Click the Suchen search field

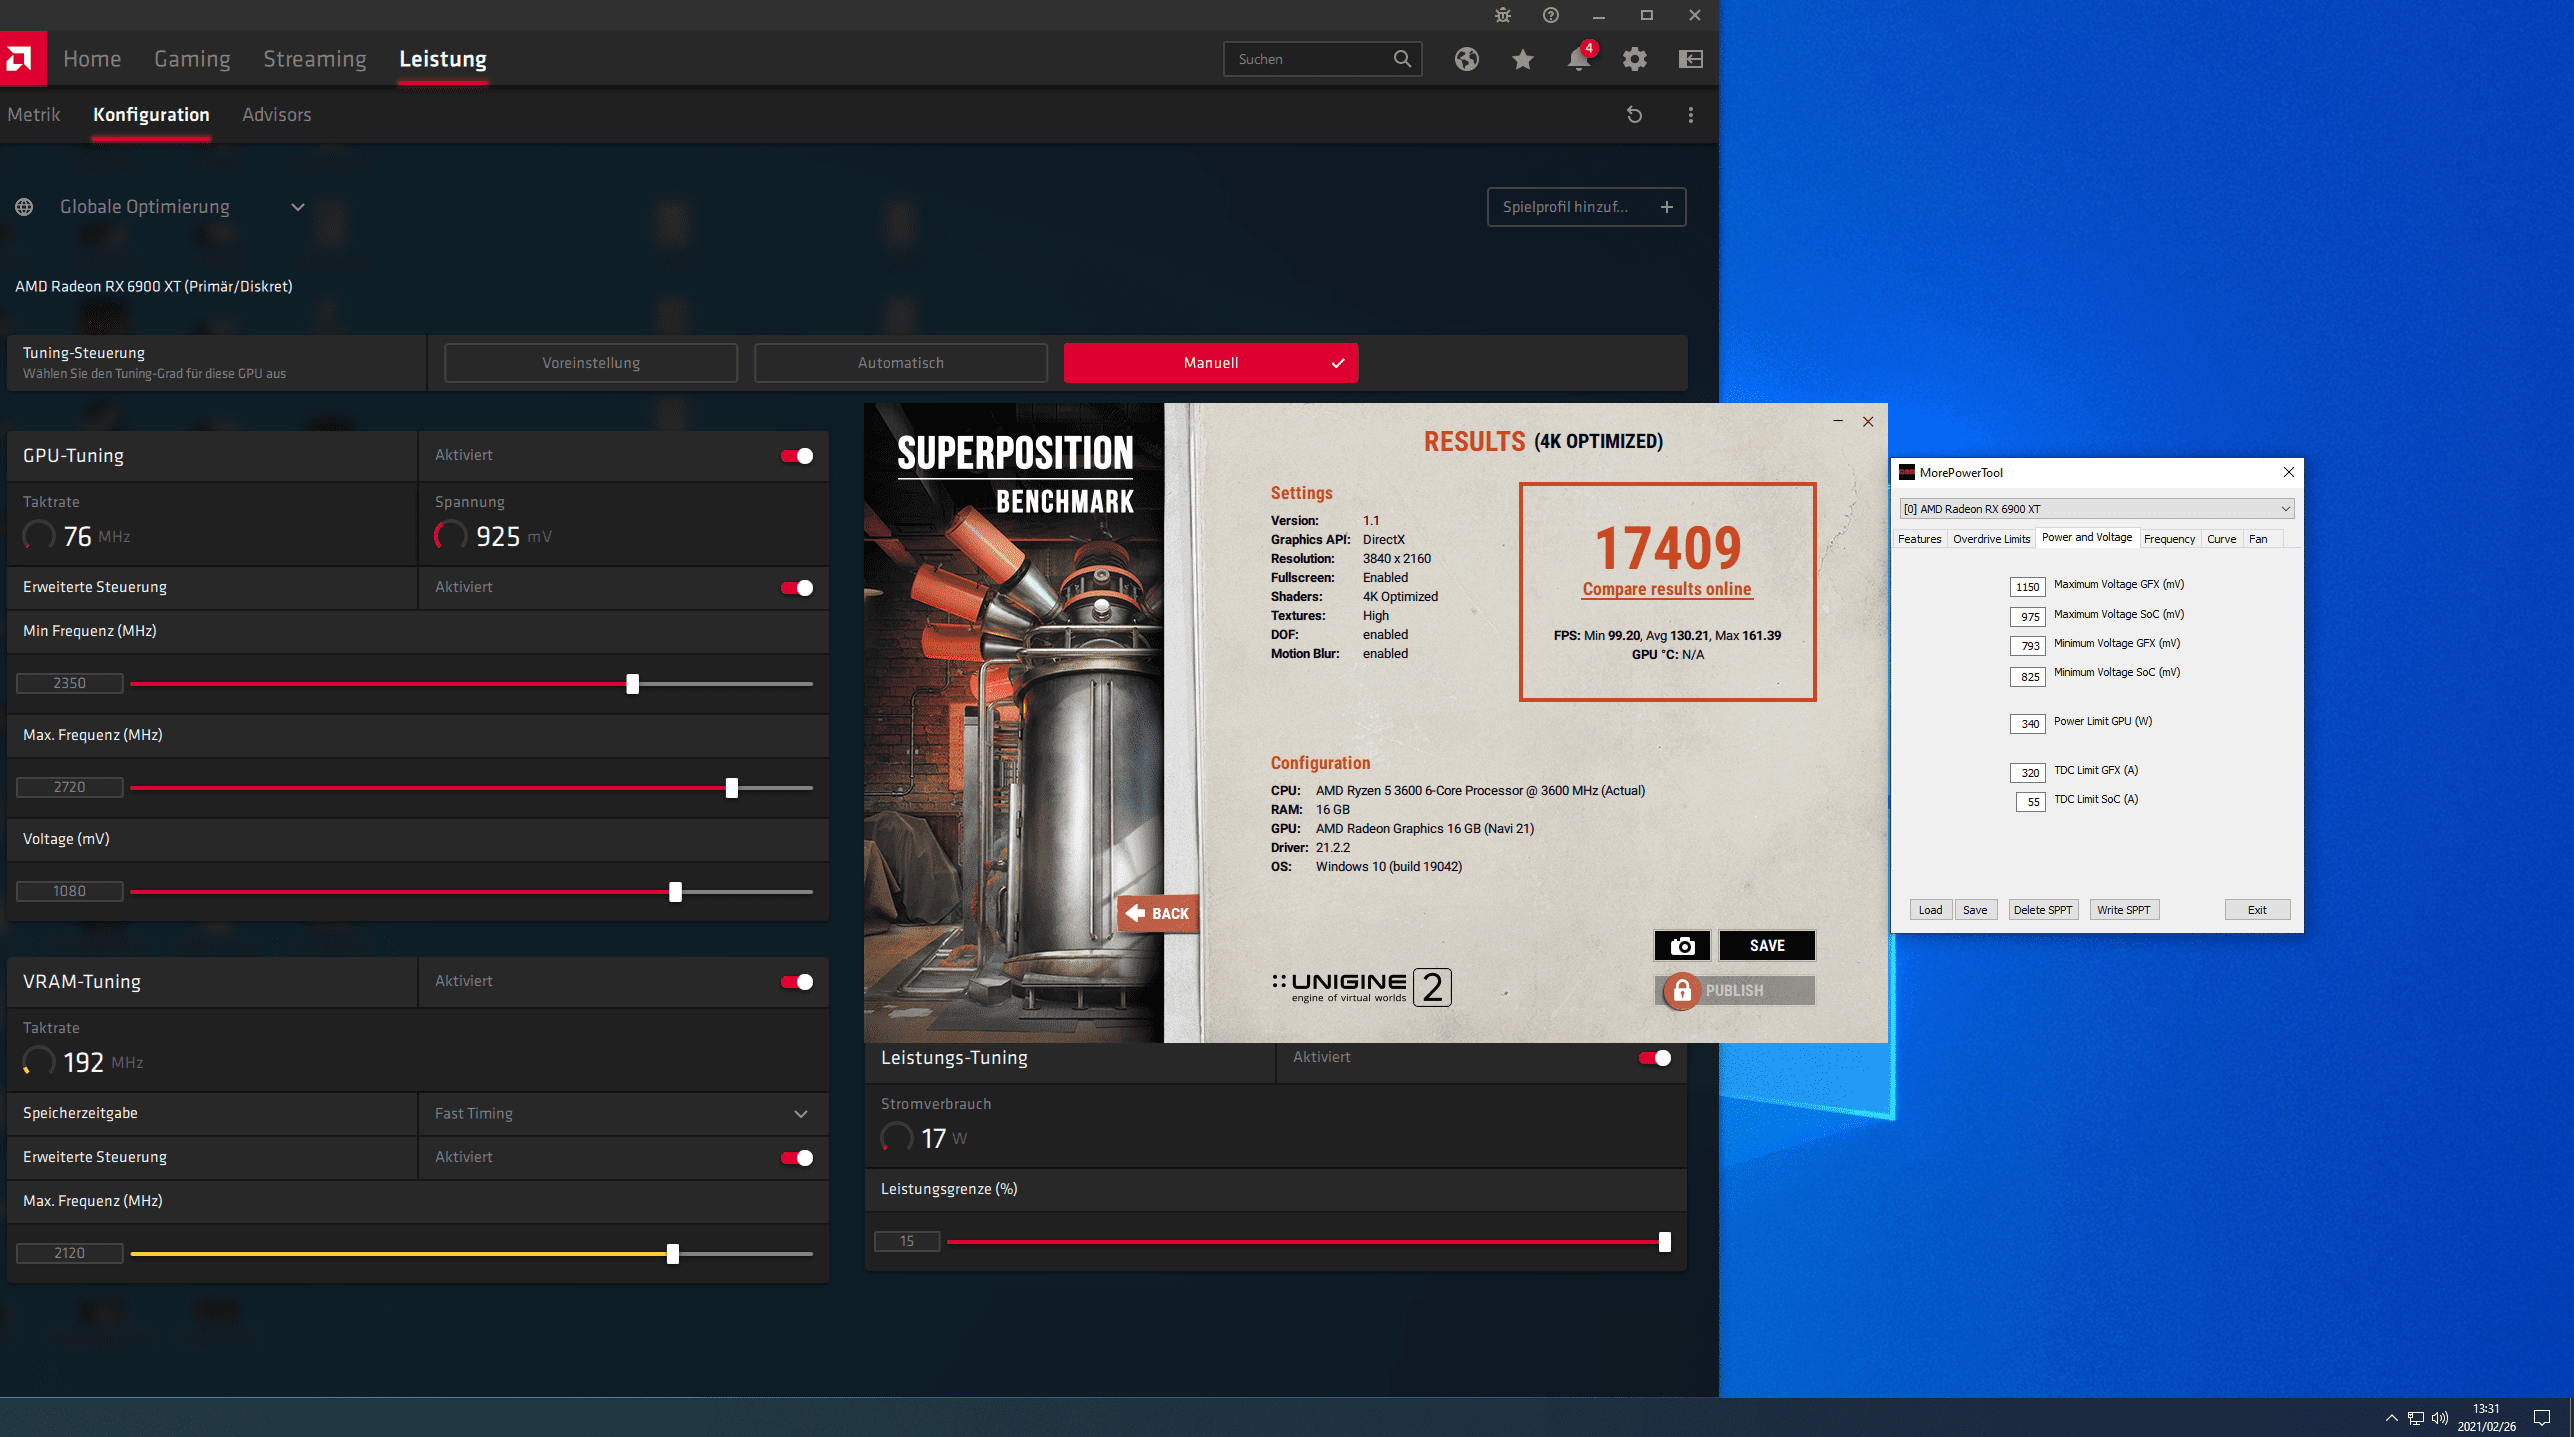(1322, 59)
